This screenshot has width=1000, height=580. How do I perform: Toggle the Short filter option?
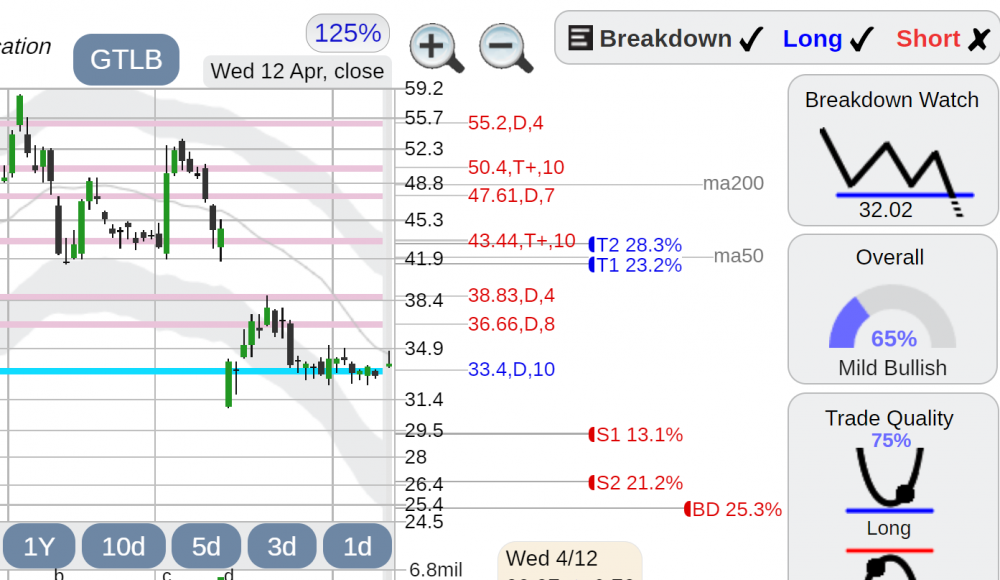point(943,39)
